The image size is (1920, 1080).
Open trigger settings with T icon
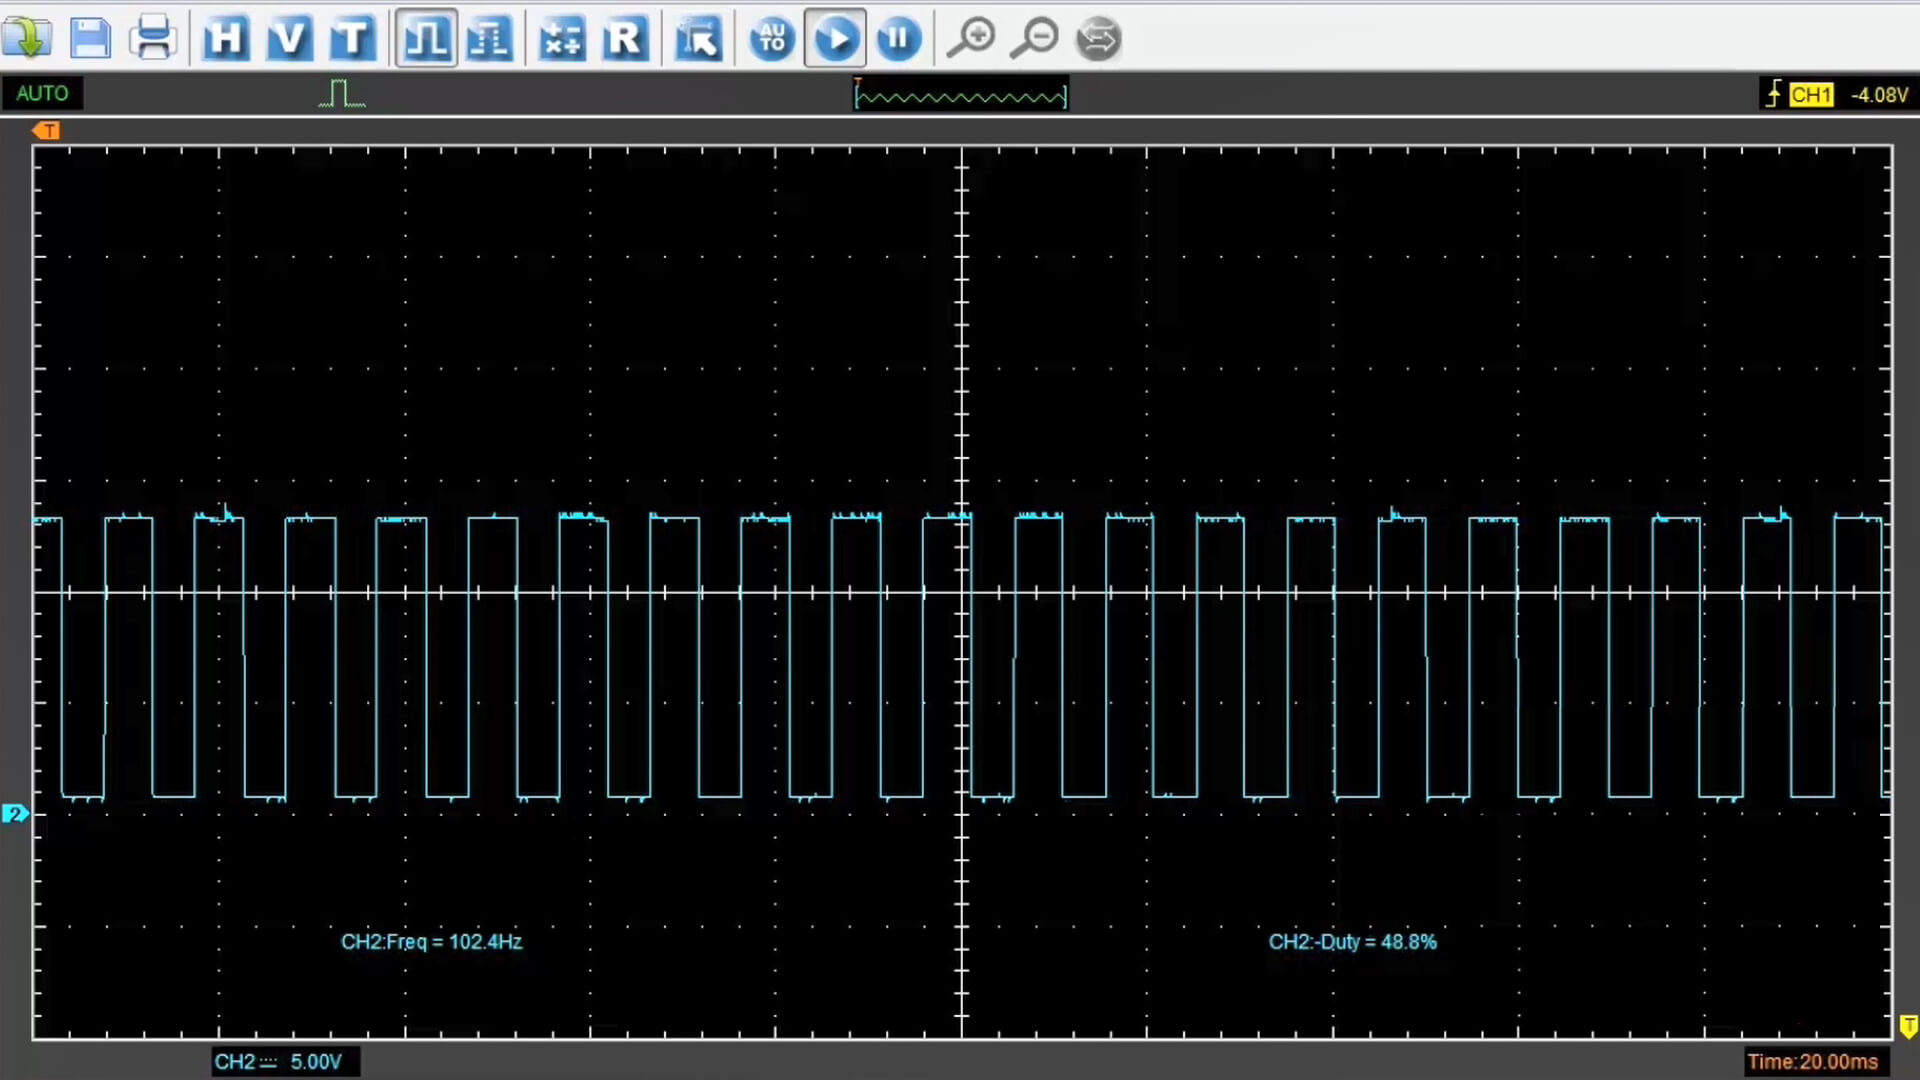click(352, 38)
